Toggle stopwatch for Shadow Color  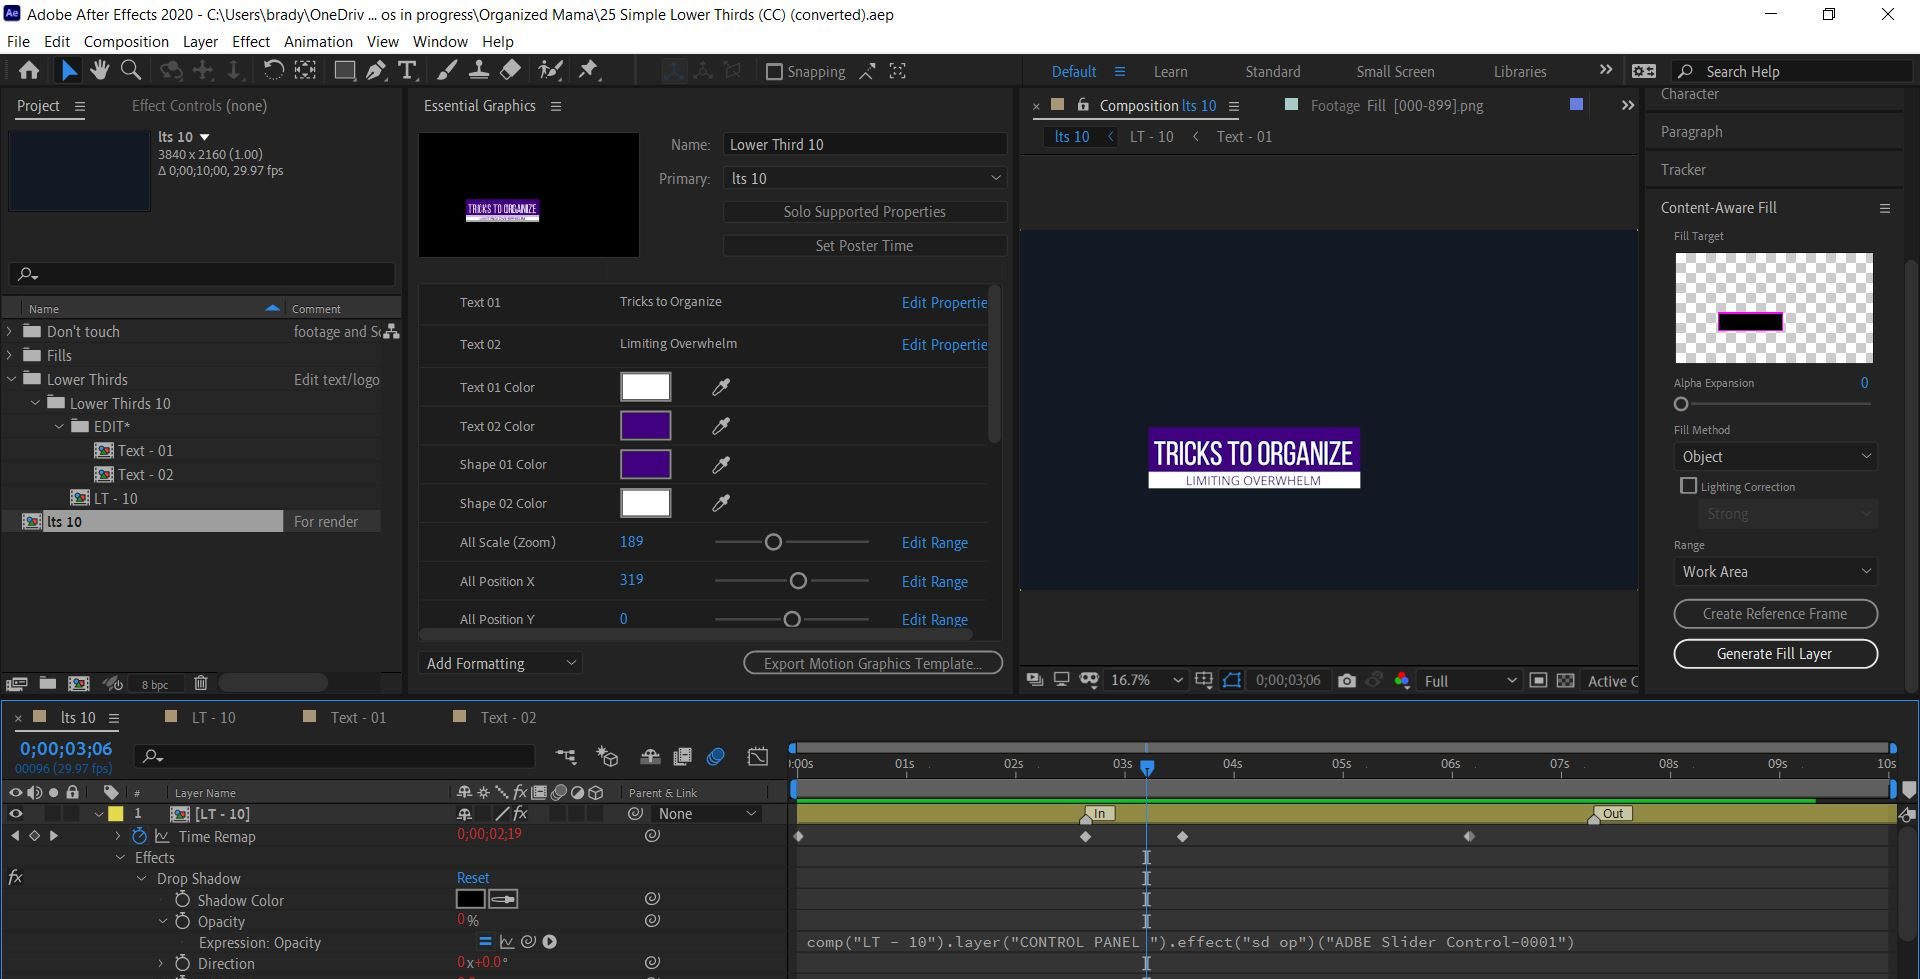(182, 900)
